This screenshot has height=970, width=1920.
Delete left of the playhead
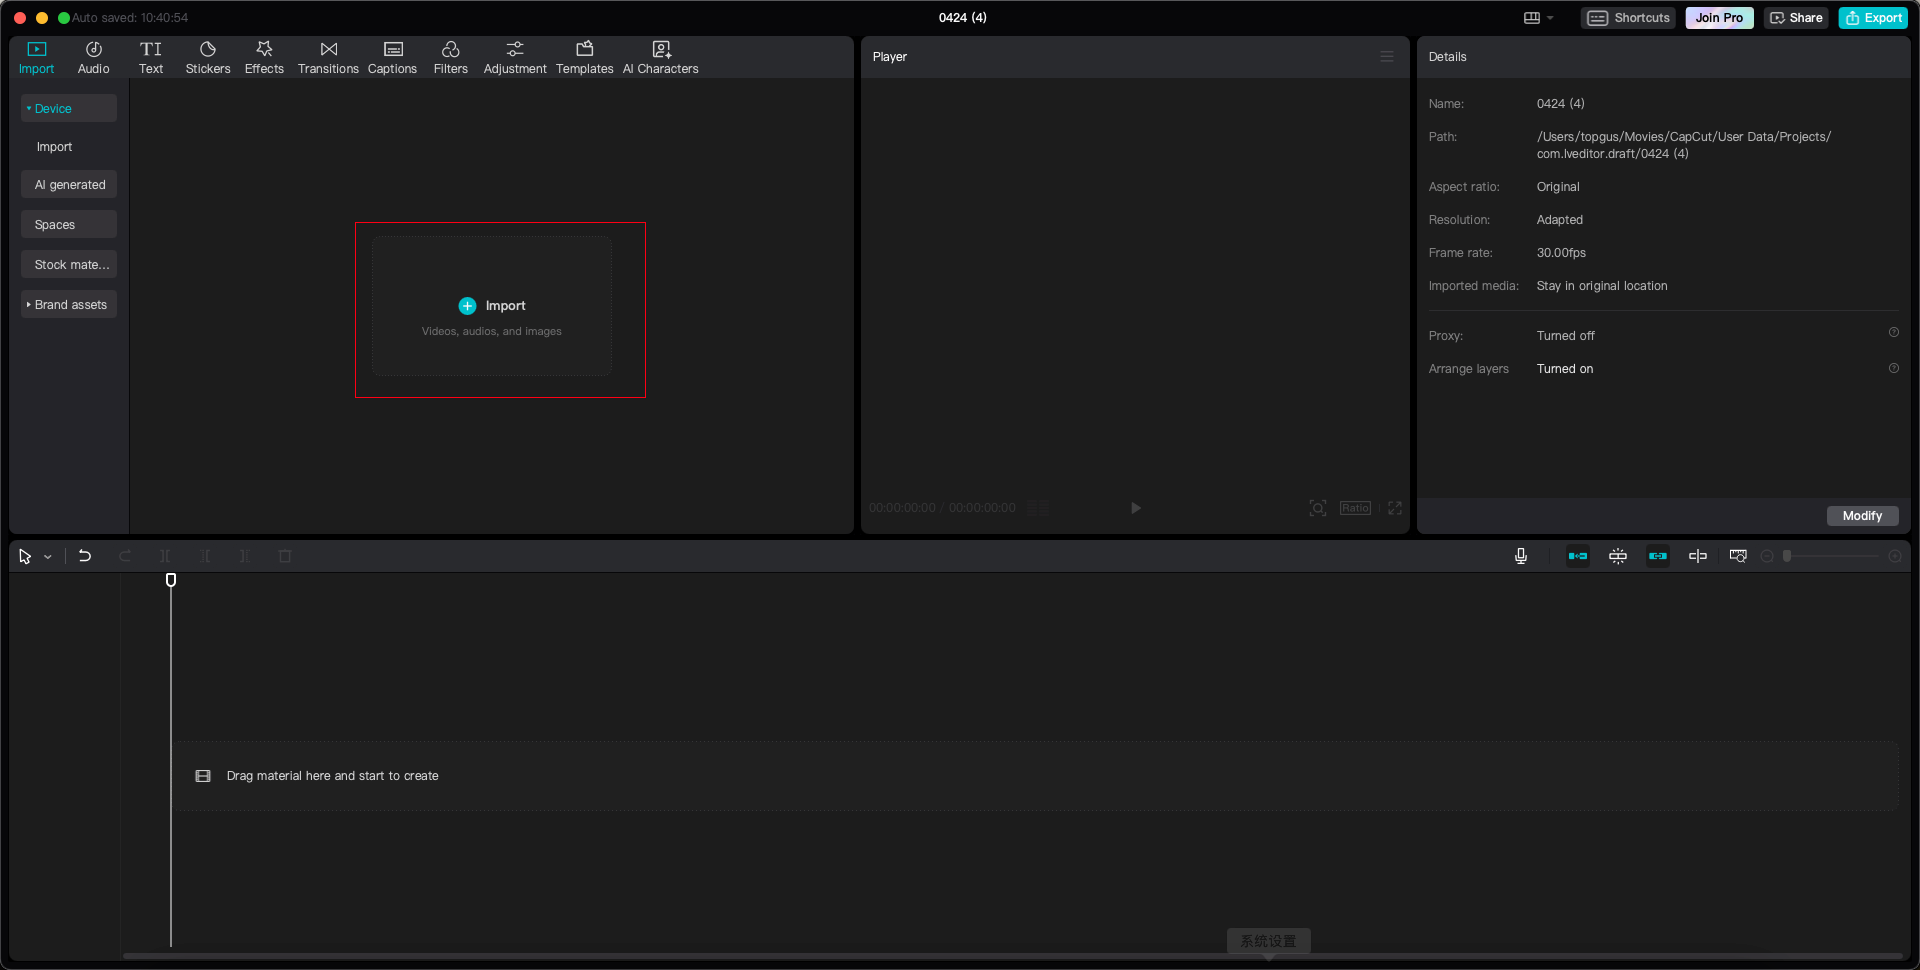205,556
